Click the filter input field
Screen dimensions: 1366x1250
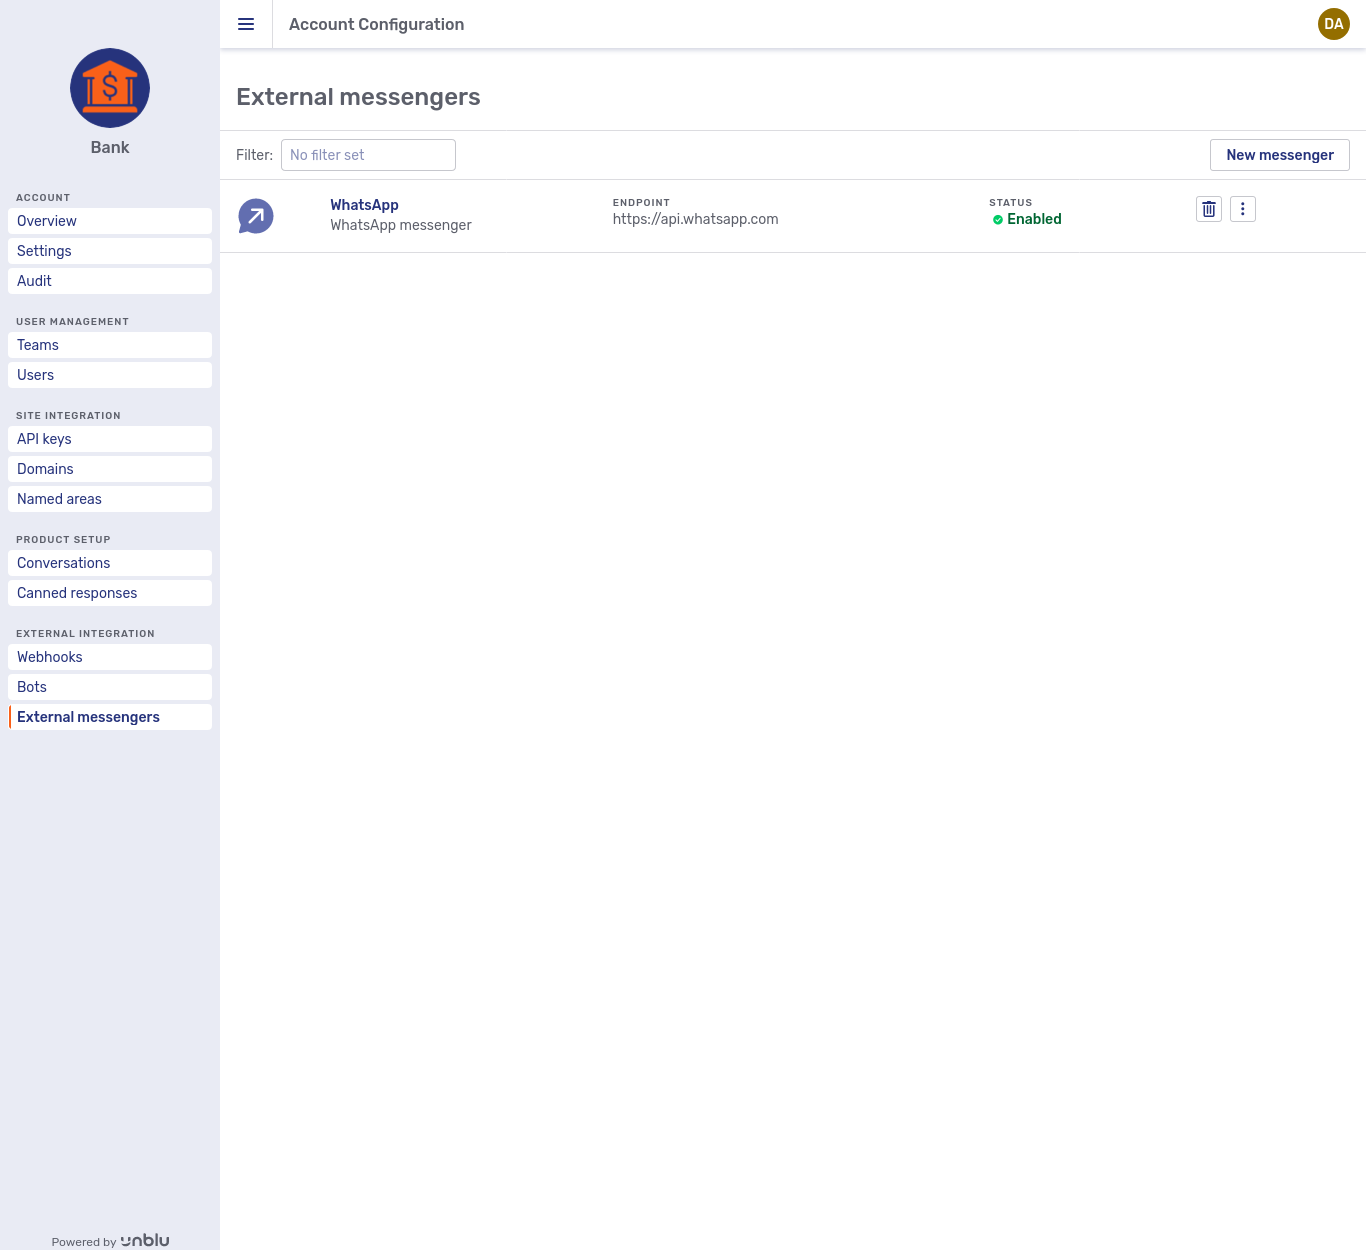pyautogui.click(x=368, y=155)
